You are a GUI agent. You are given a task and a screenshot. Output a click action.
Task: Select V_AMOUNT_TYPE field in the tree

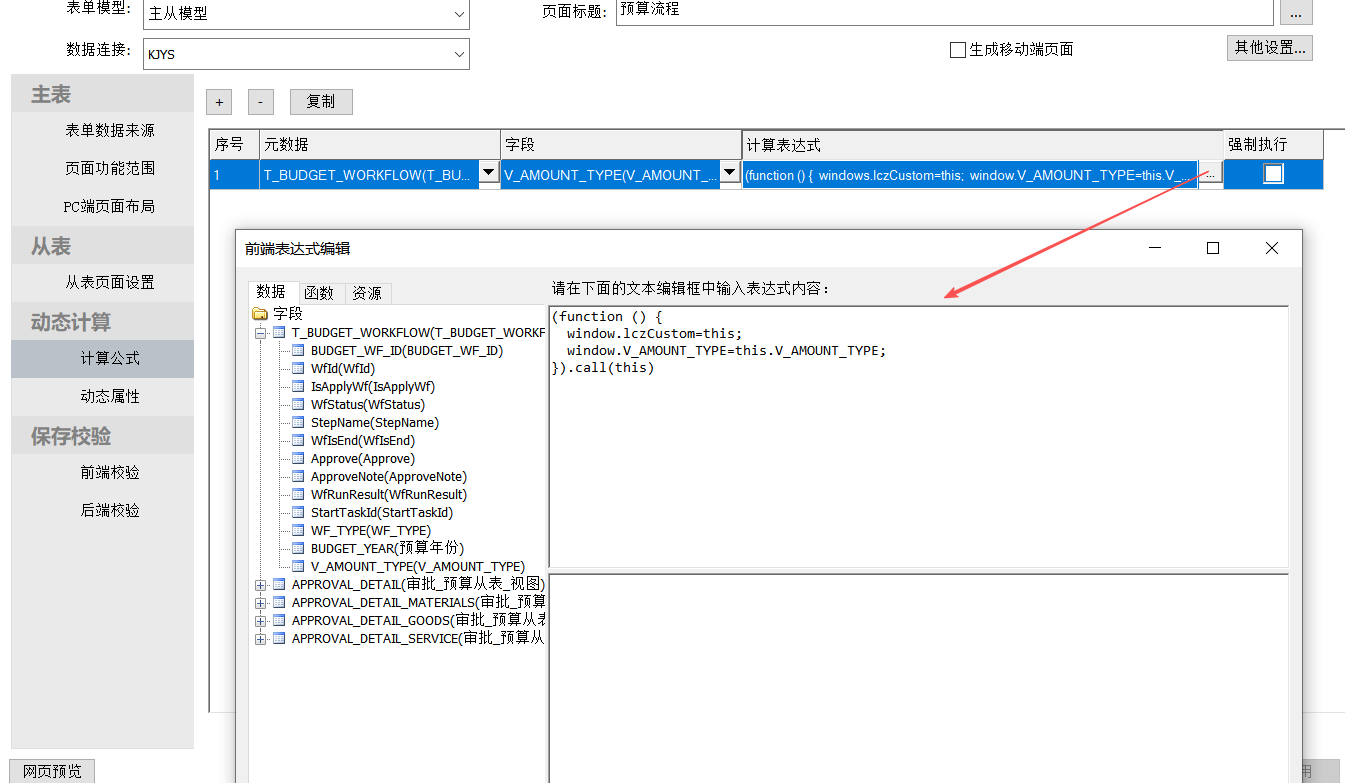(417, 567)
